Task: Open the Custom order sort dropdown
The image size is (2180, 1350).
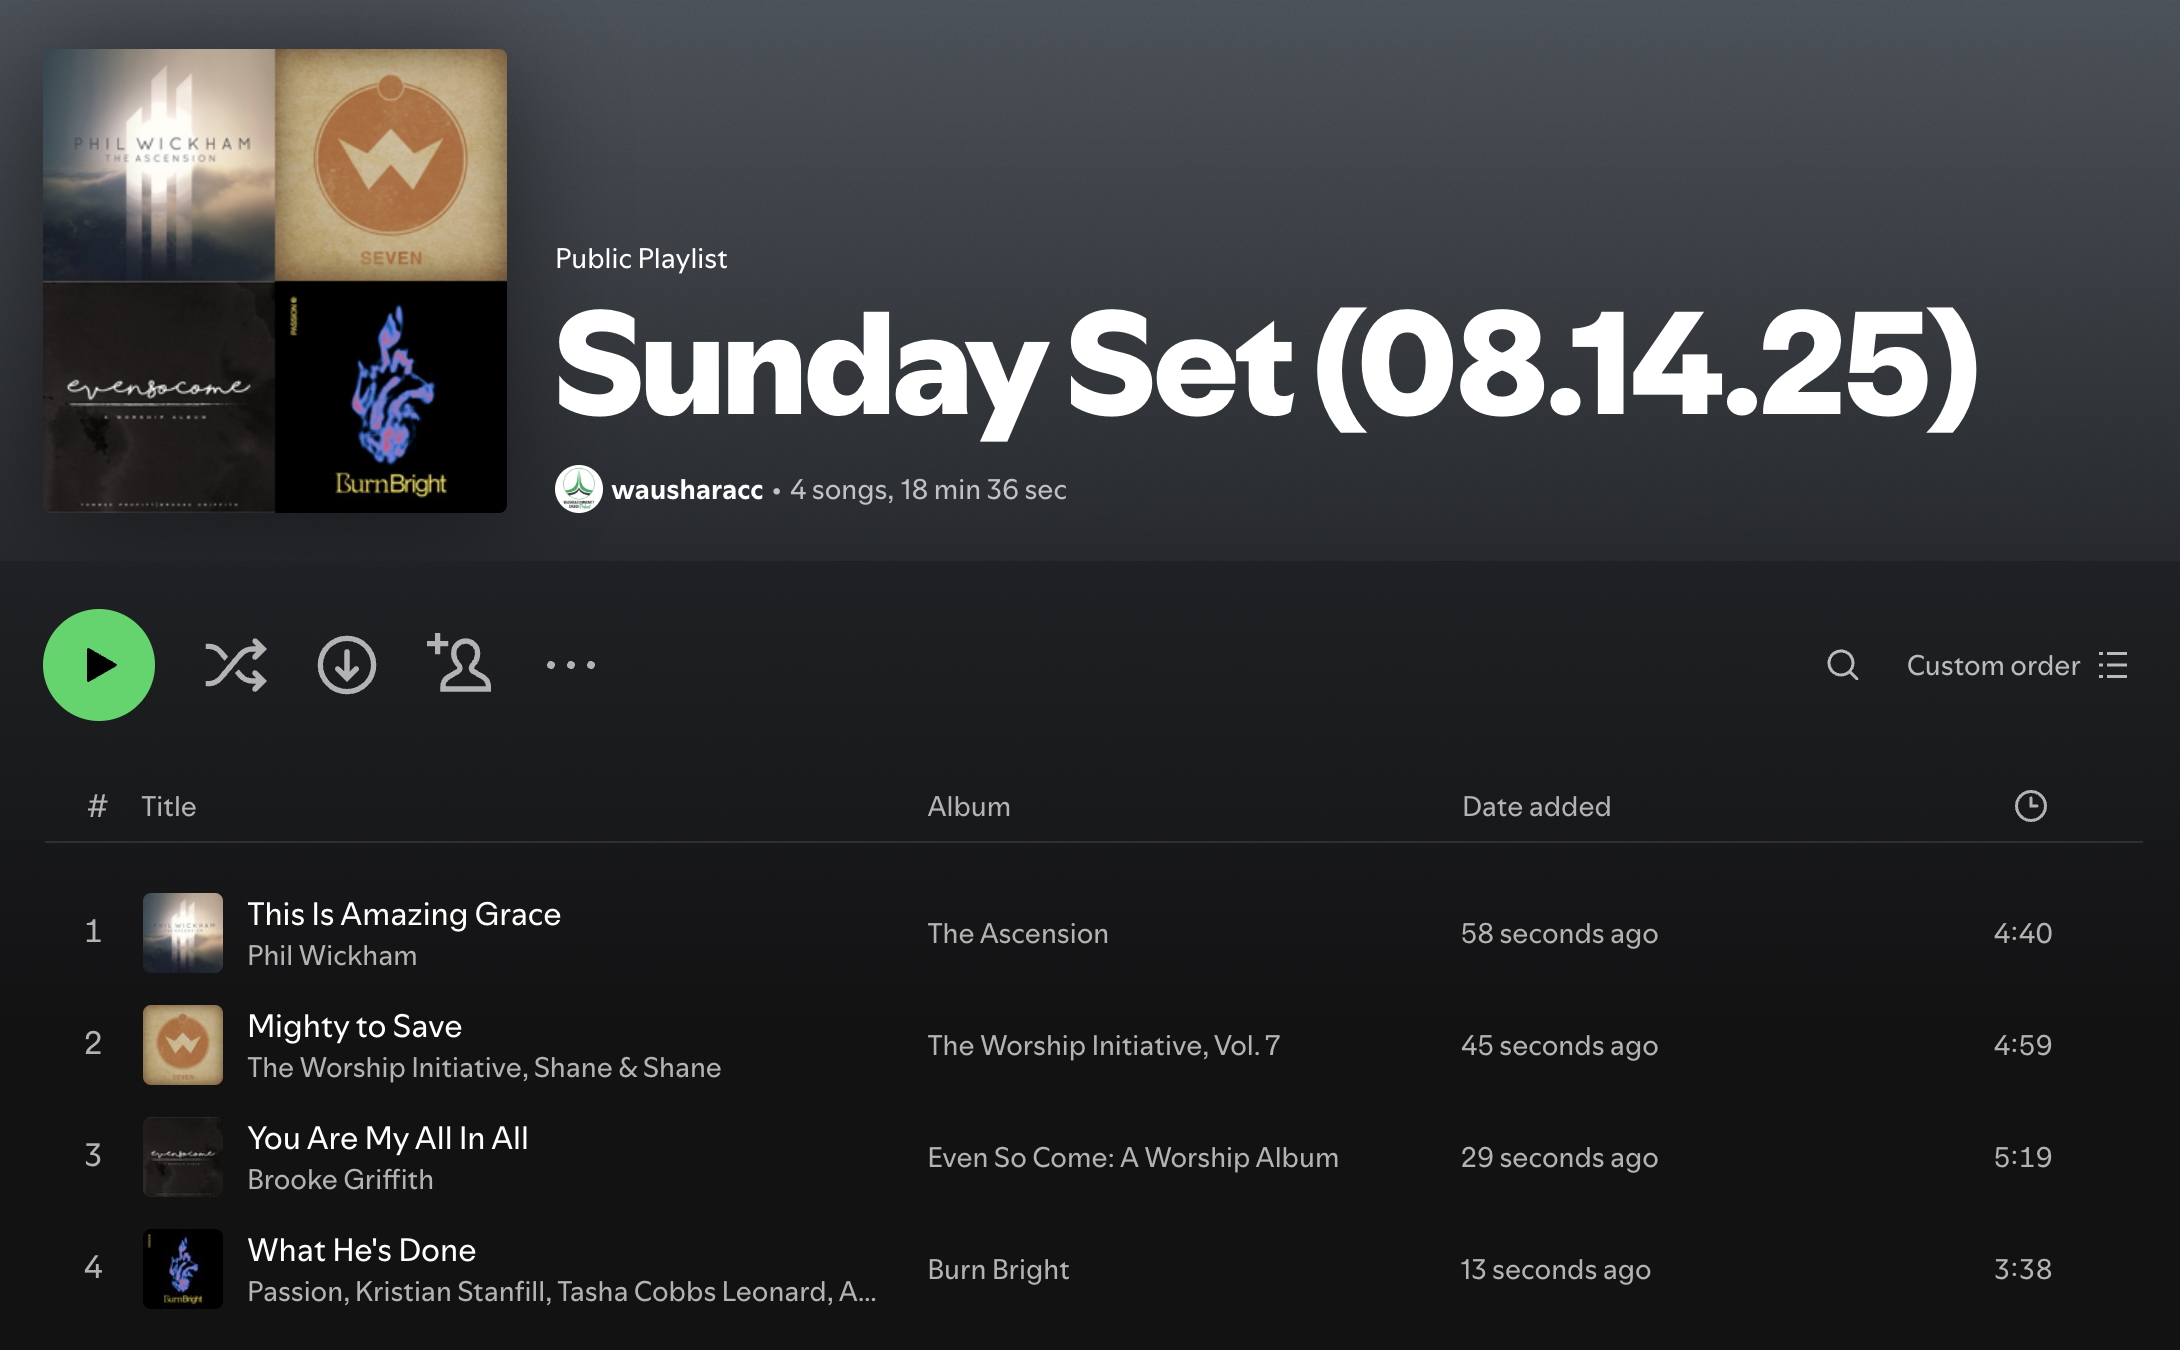Action: click(x=2017, y=665)
